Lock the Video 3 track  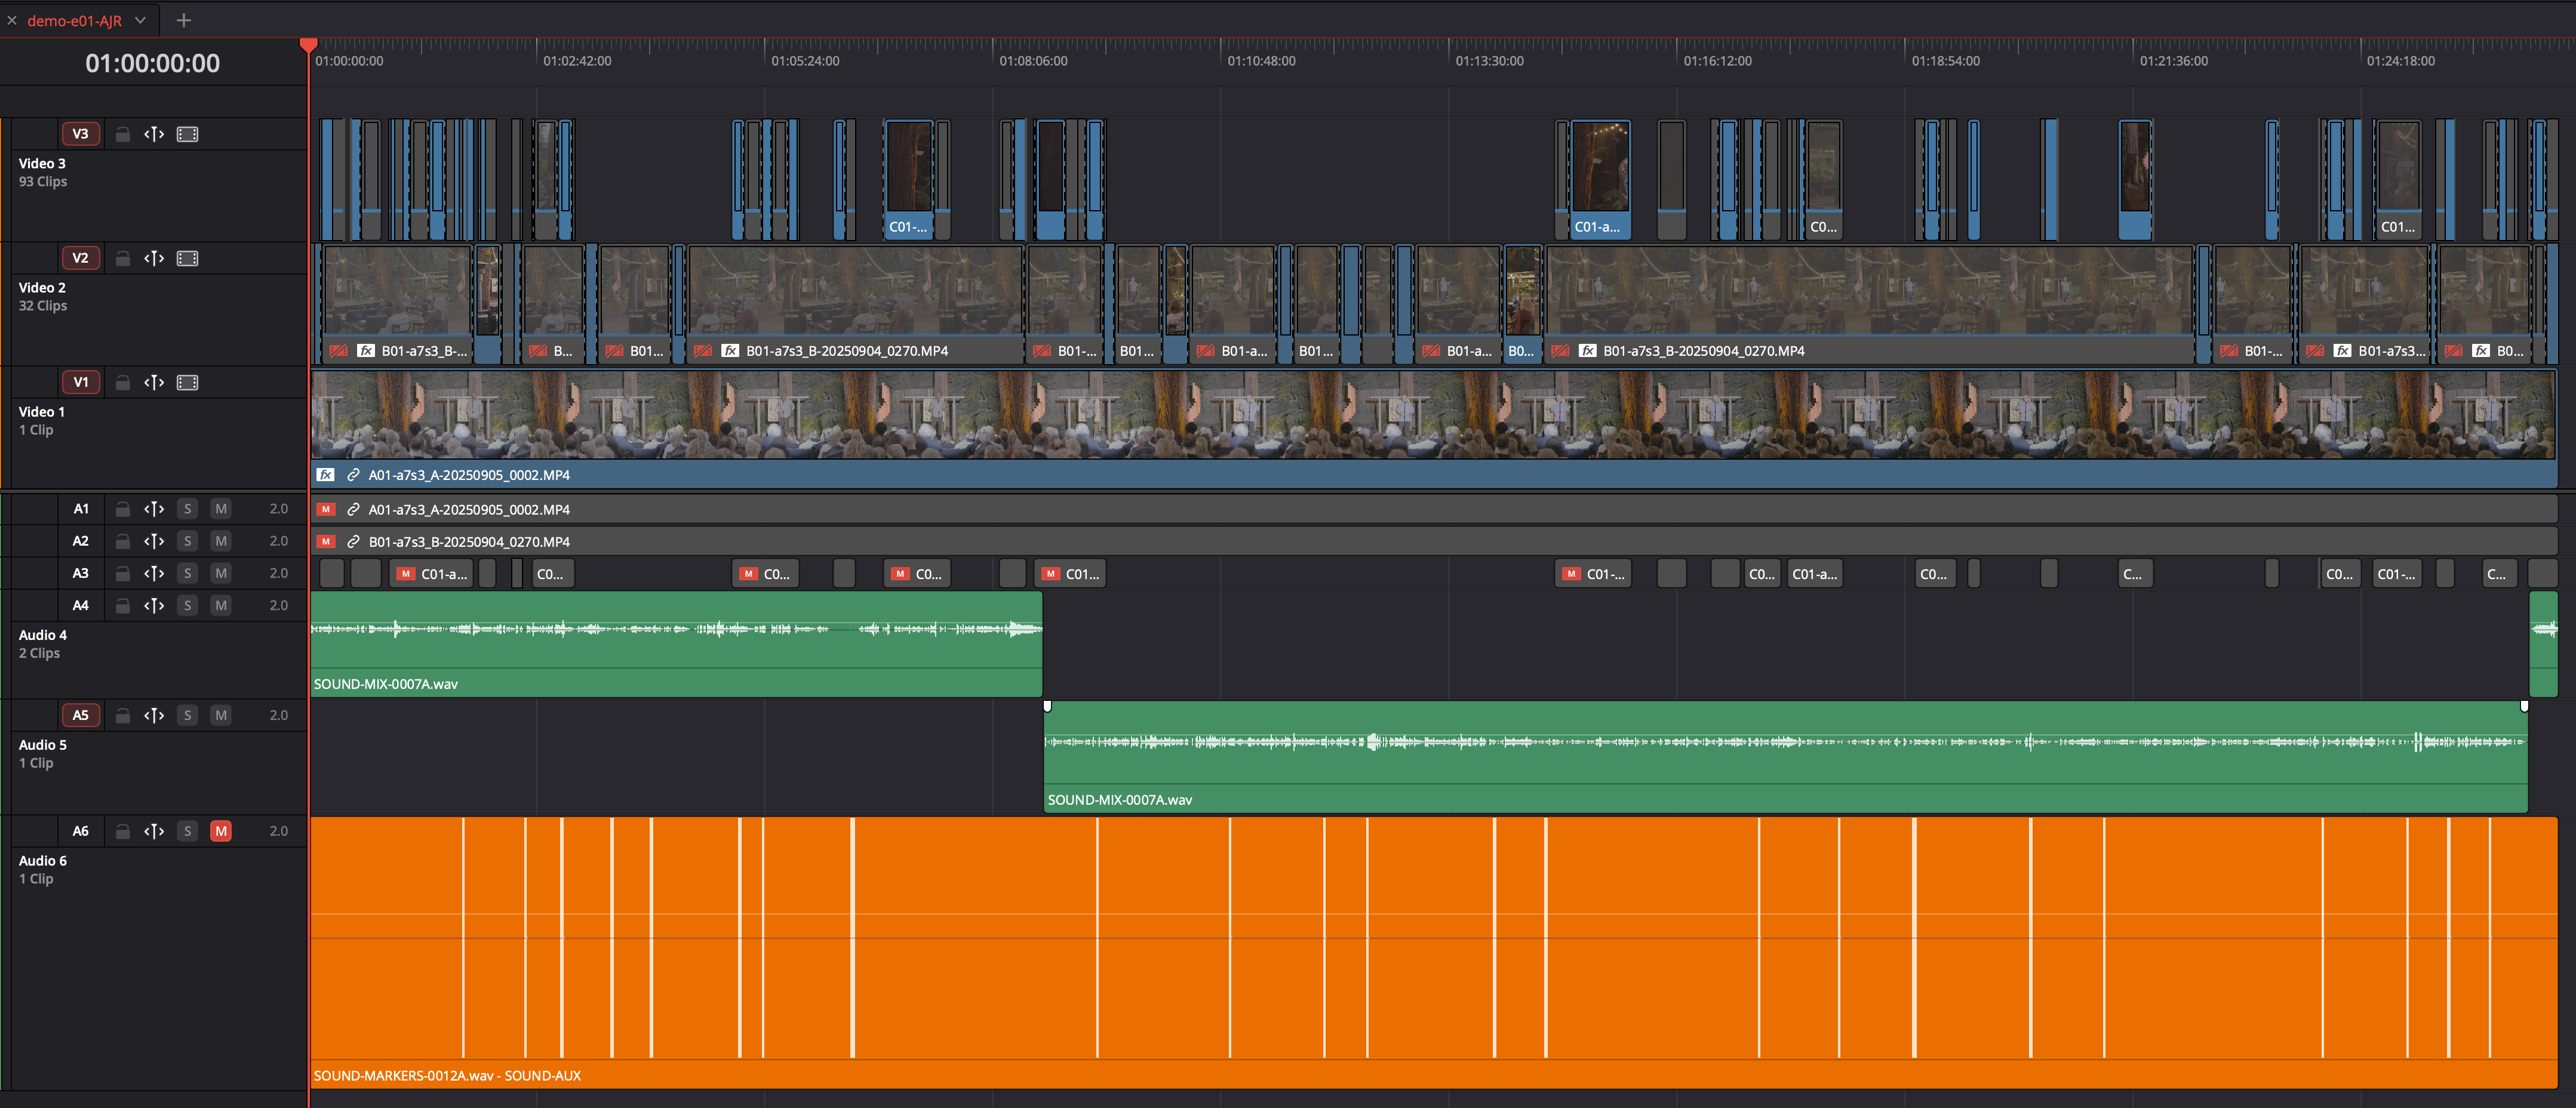coord(122,134)
